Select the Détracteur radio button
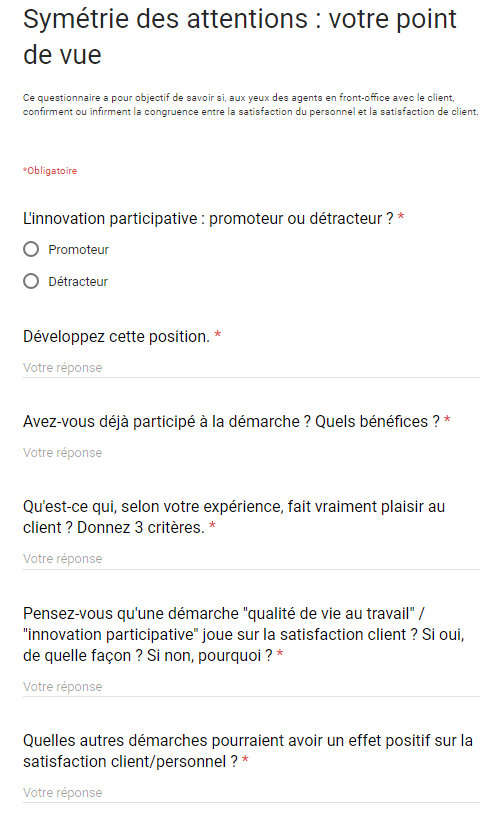Image resolution: width=502 pixels, height=816 pixels. (31, 281)
